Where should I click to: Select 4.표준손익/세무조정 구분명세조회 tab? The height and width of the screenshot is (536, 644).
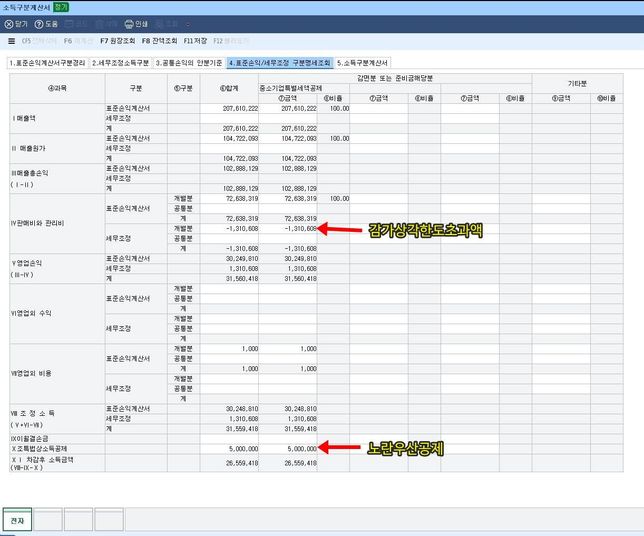[277, 62]
